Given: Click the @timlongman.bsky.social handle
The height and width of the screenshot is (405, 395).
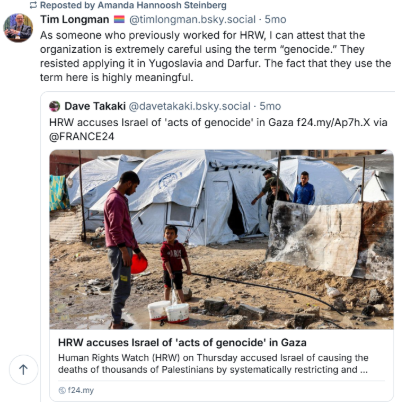Looking at the screenshot, I should 192,20.
